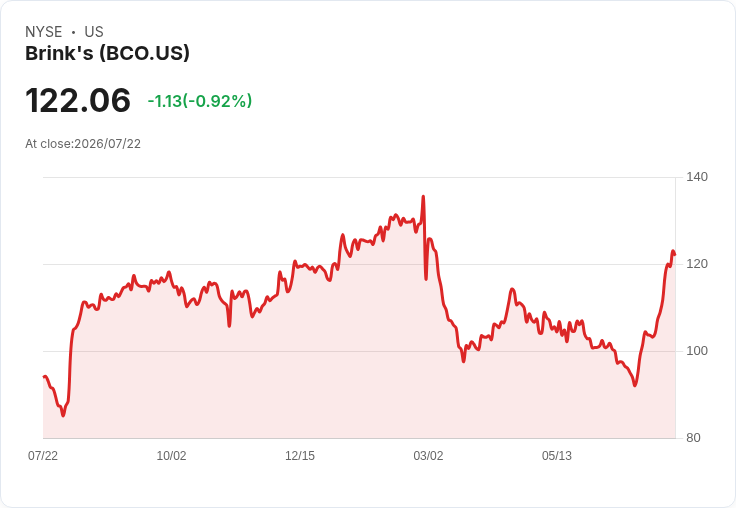
Task: Click the 122.06 current price
Action: click(x=78, y=100)
